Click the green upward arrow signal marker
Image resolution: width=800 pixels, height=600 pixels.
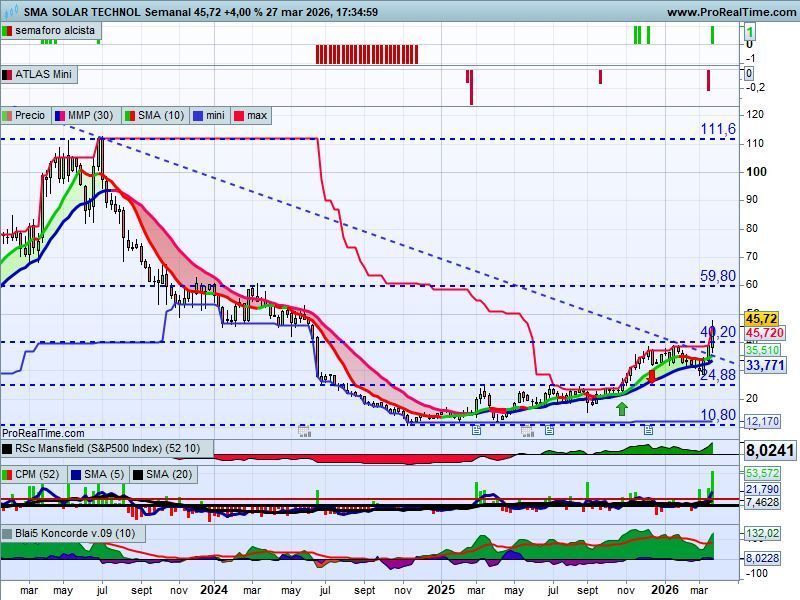point(621,409)
